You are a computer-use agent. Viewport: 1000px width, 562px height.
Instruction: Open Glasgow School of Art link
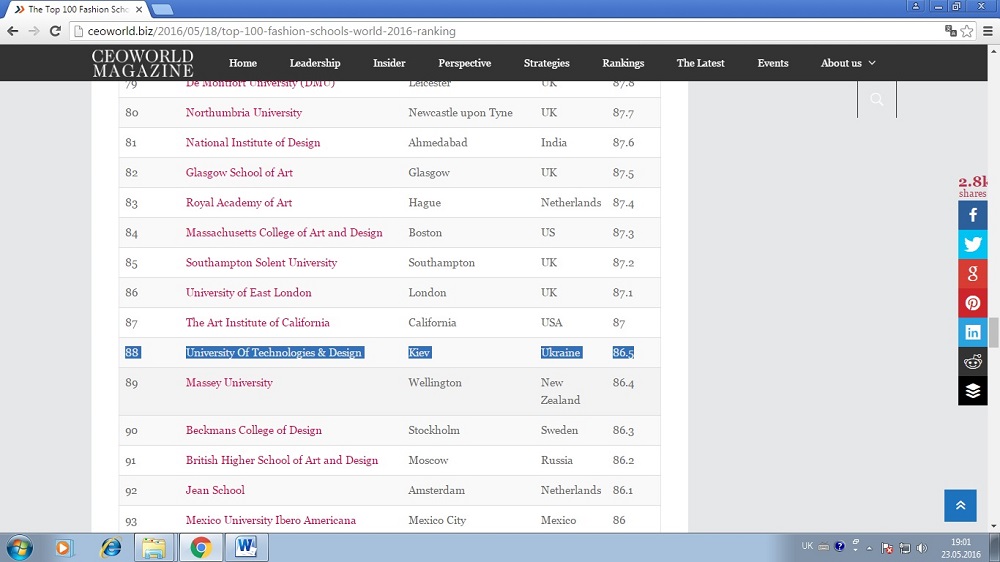point(239,172)
